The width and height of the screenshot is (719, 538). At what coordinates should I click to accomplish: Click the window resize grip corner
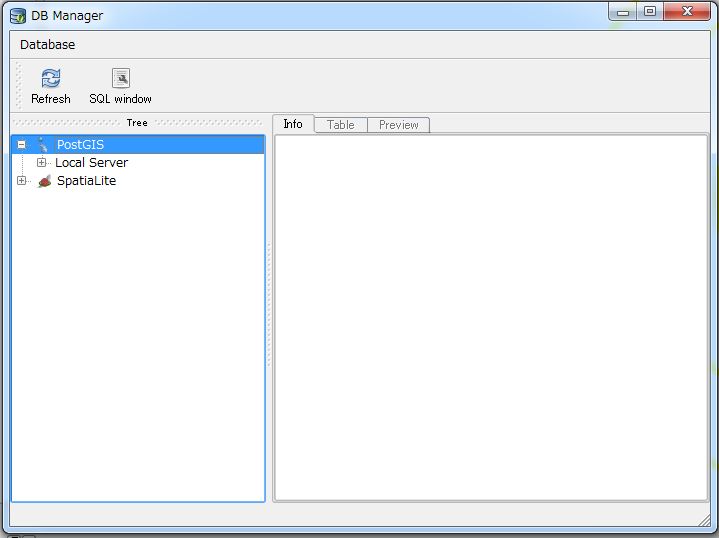click(x=704, y=520)
